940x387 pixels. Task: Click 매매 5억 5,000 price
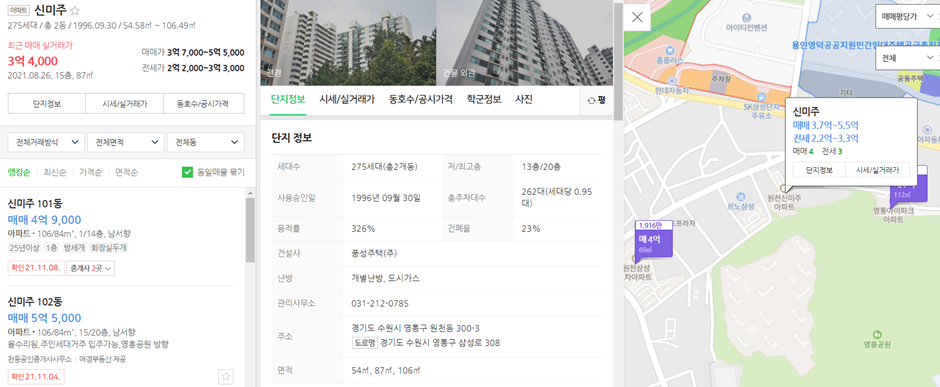44,318
